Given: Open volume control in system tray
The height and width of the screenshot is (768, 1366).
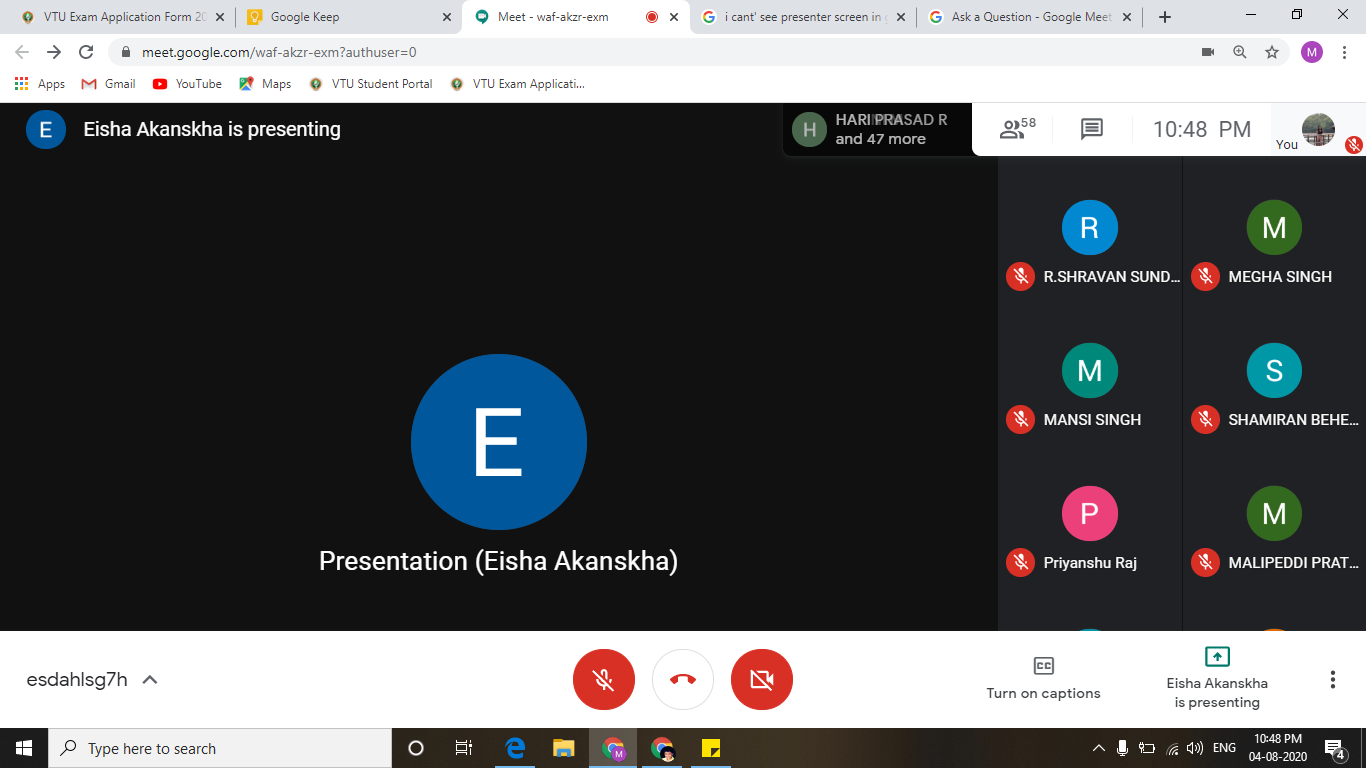Looking at the screenshot, I should click(1194, 748).
